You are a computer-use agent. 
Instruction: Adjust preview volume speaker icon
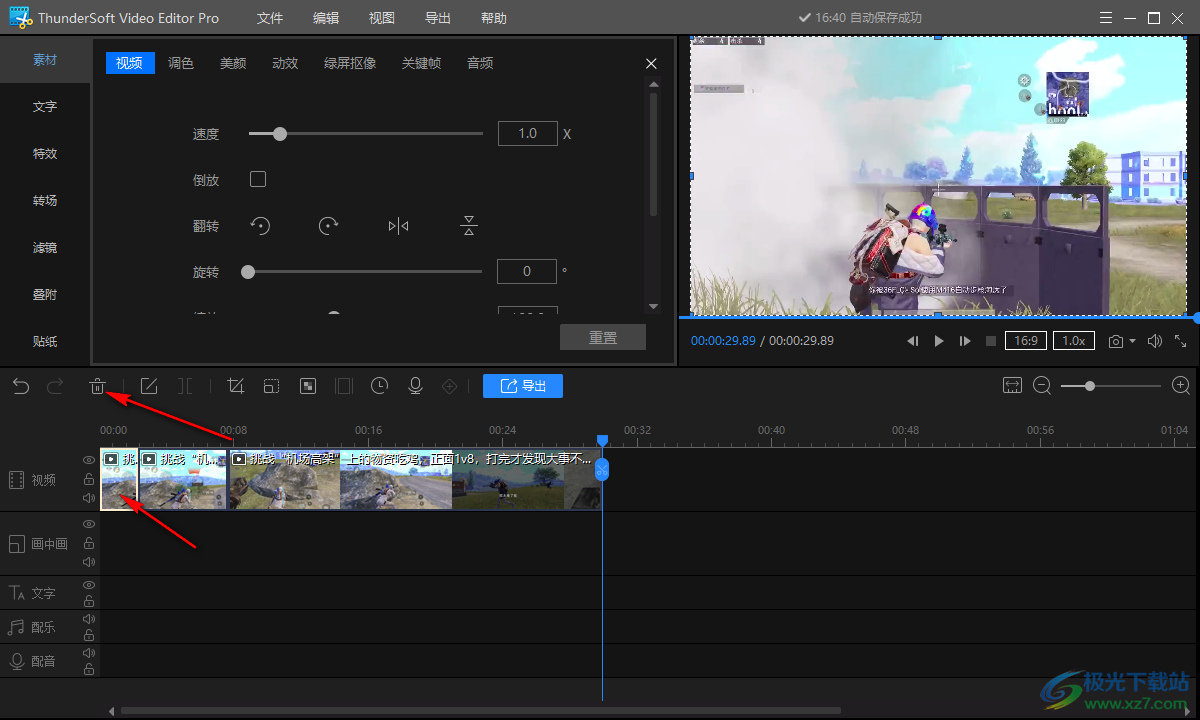pyautogui.click(x=1155, y=341)
